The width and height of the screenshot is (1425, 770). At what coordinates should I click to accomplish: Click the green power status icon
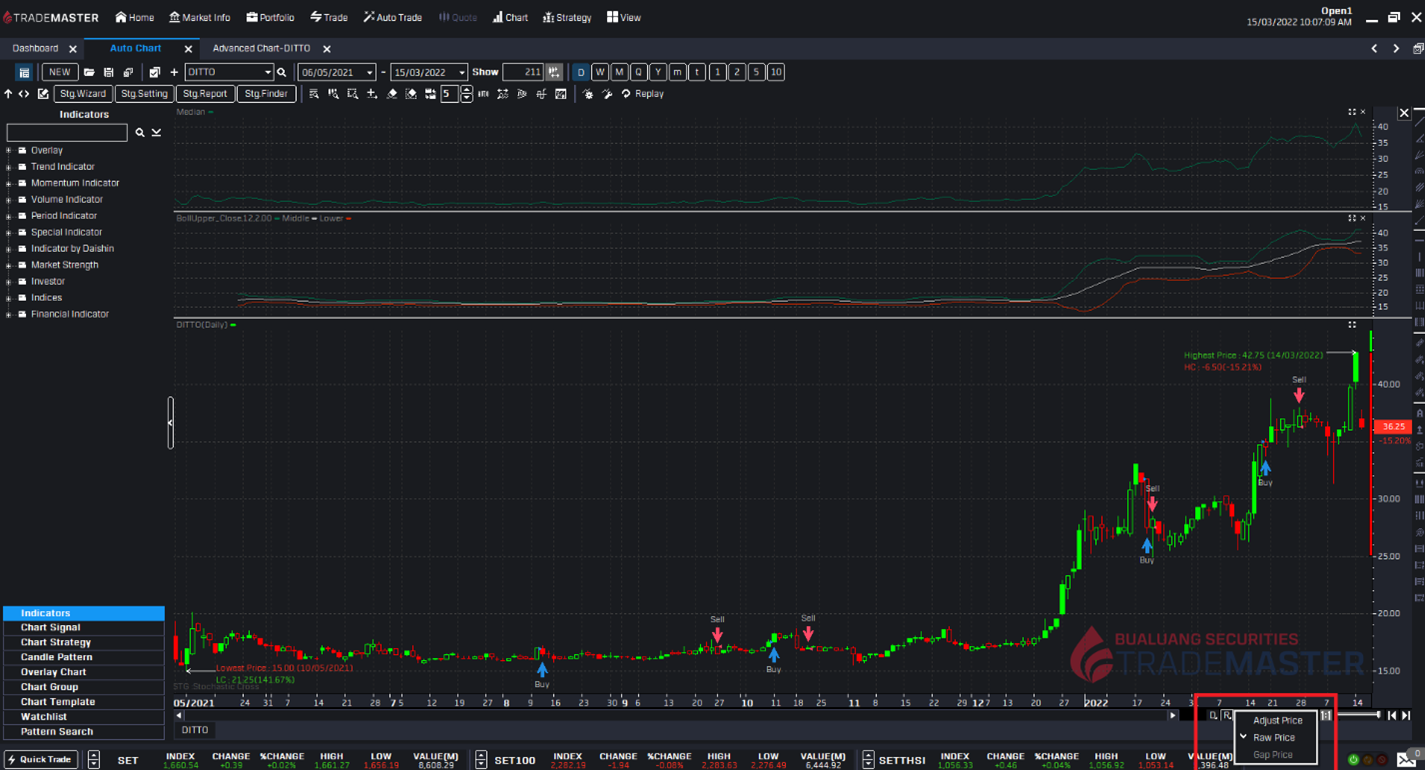tap(1353, 760)
